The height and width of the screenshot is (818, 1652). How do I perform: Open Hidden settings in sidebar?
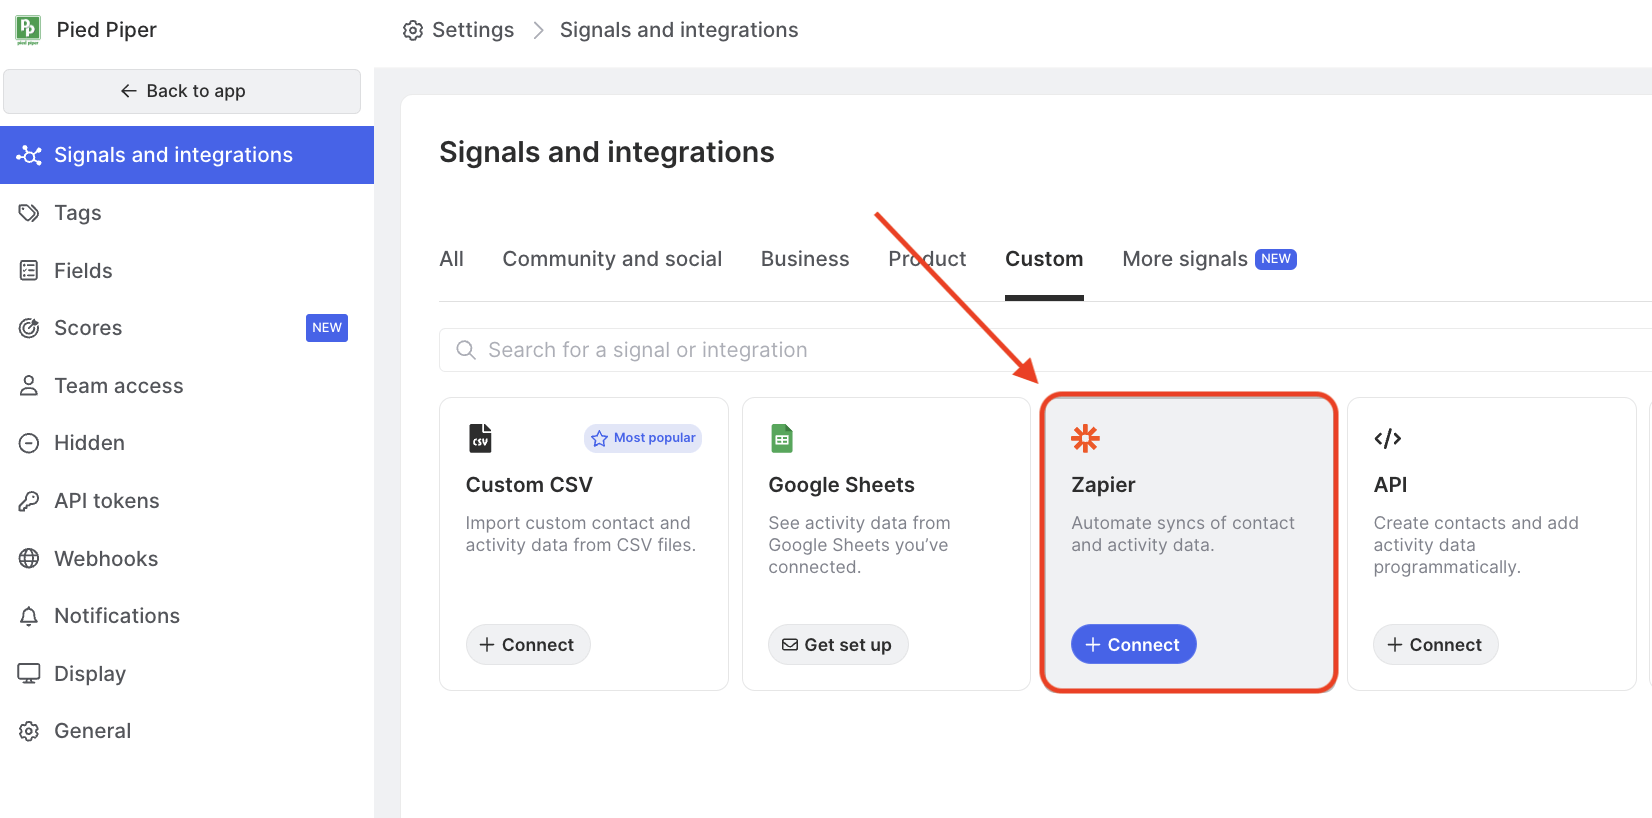187,443
